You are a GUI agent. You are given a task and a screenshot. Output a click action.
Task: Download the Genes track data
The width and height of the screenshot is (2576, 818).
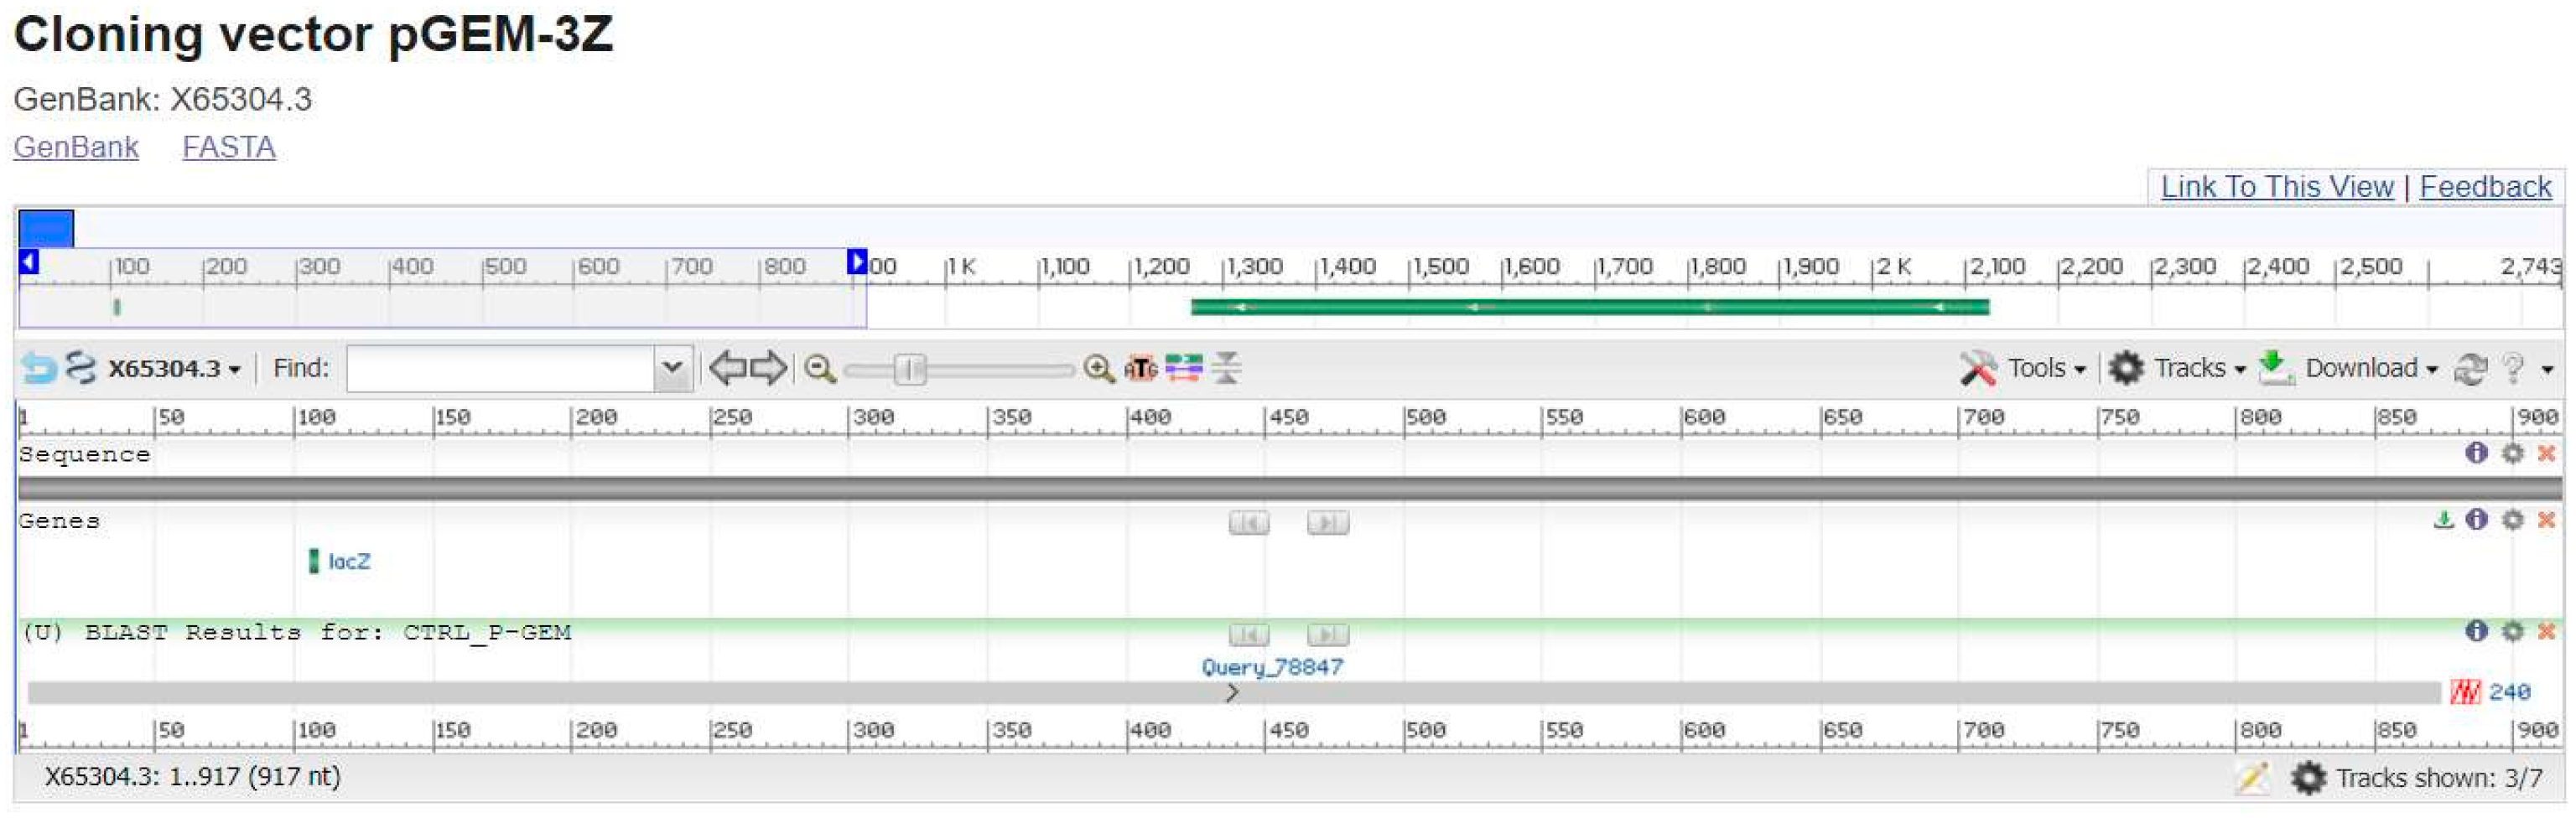click(2443, 520)
